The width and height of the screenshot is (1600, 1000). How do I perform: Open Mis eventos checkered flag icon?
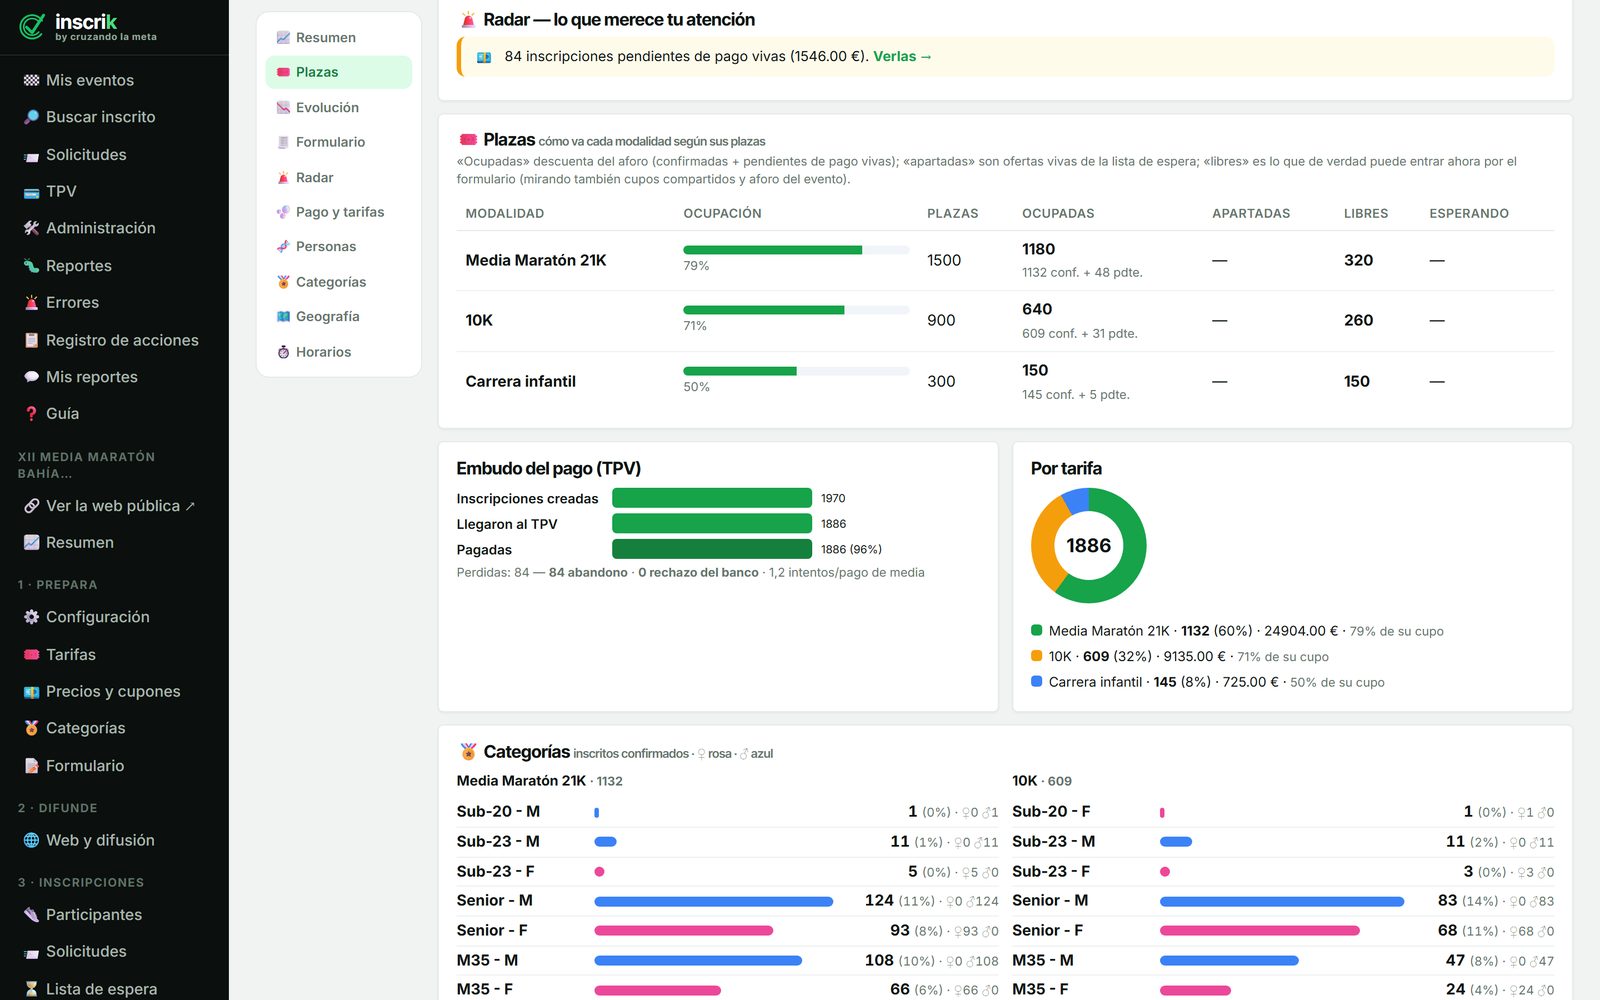(x=31, y=80)
